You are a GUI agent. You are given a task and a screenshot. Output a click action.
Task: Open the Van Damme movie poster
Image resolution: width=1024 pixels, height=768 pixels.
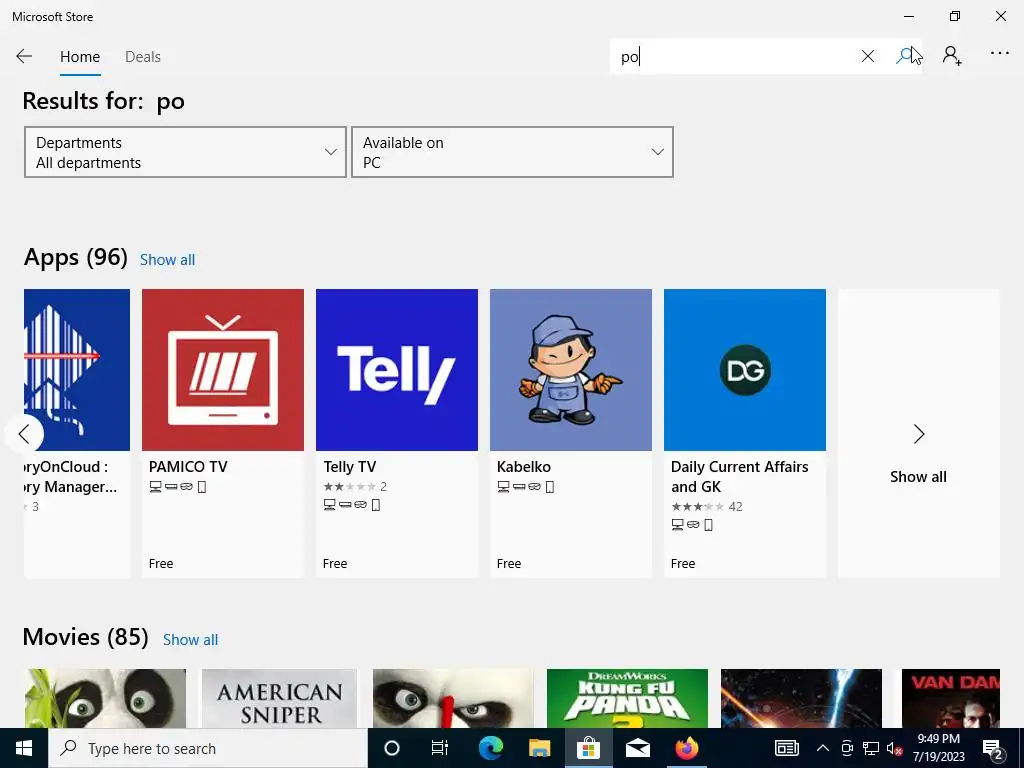(951, 698)
